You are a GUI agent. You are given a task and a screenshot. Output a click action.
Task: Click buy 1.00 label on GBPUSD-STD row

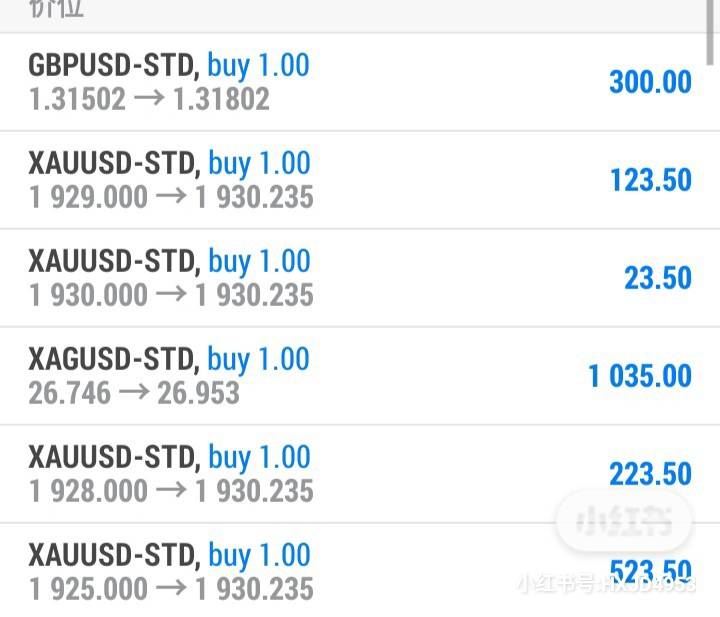tap(259, 65)
